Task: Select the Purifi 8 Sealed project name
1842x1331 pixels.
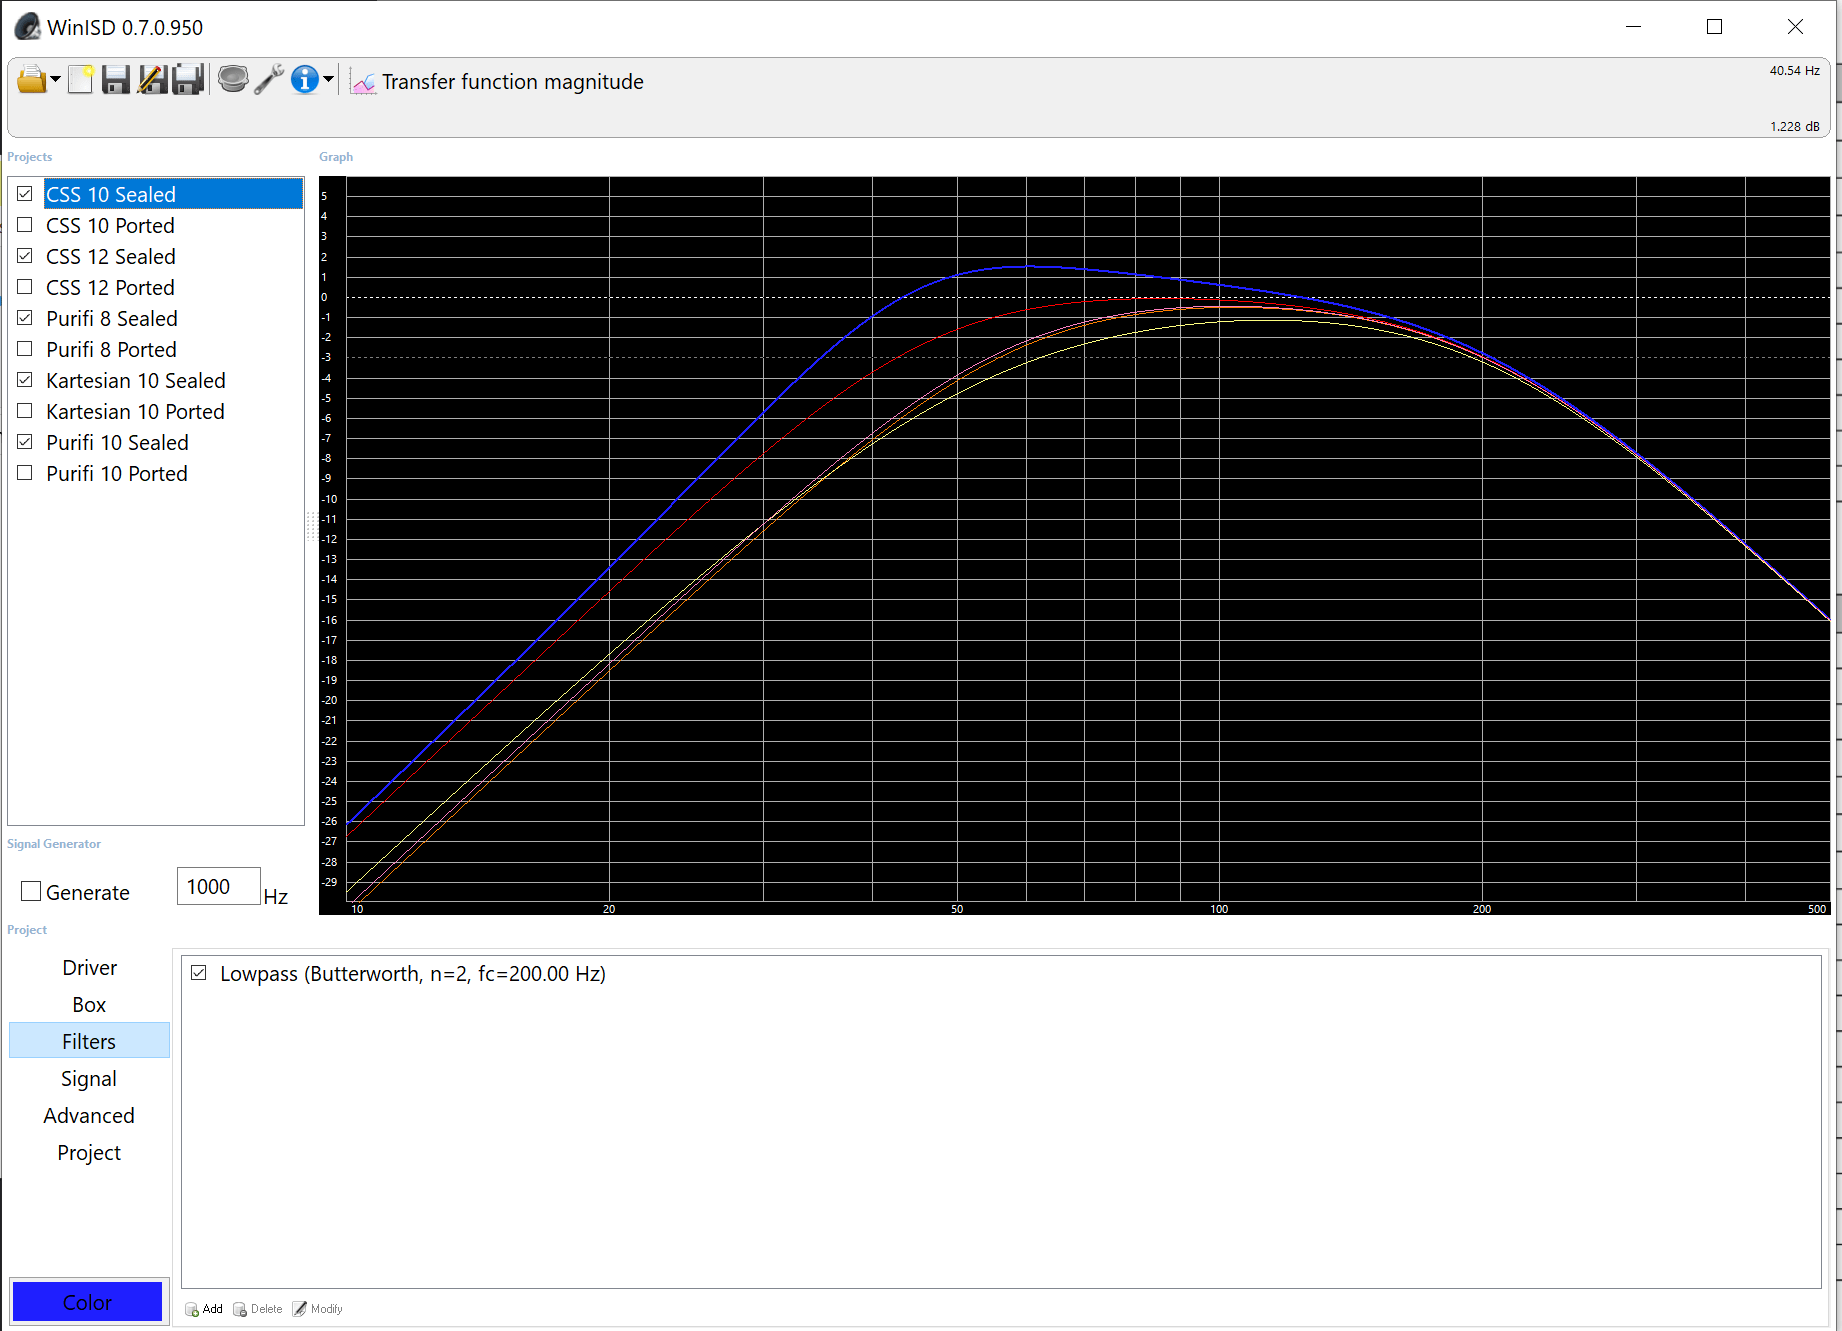Action: point(112,318)
